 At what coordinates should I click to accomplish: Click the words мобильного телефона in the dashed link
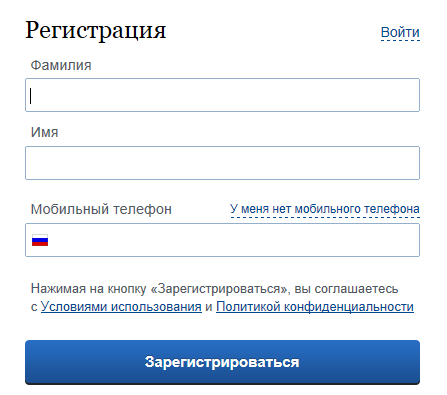click(357, 209)
